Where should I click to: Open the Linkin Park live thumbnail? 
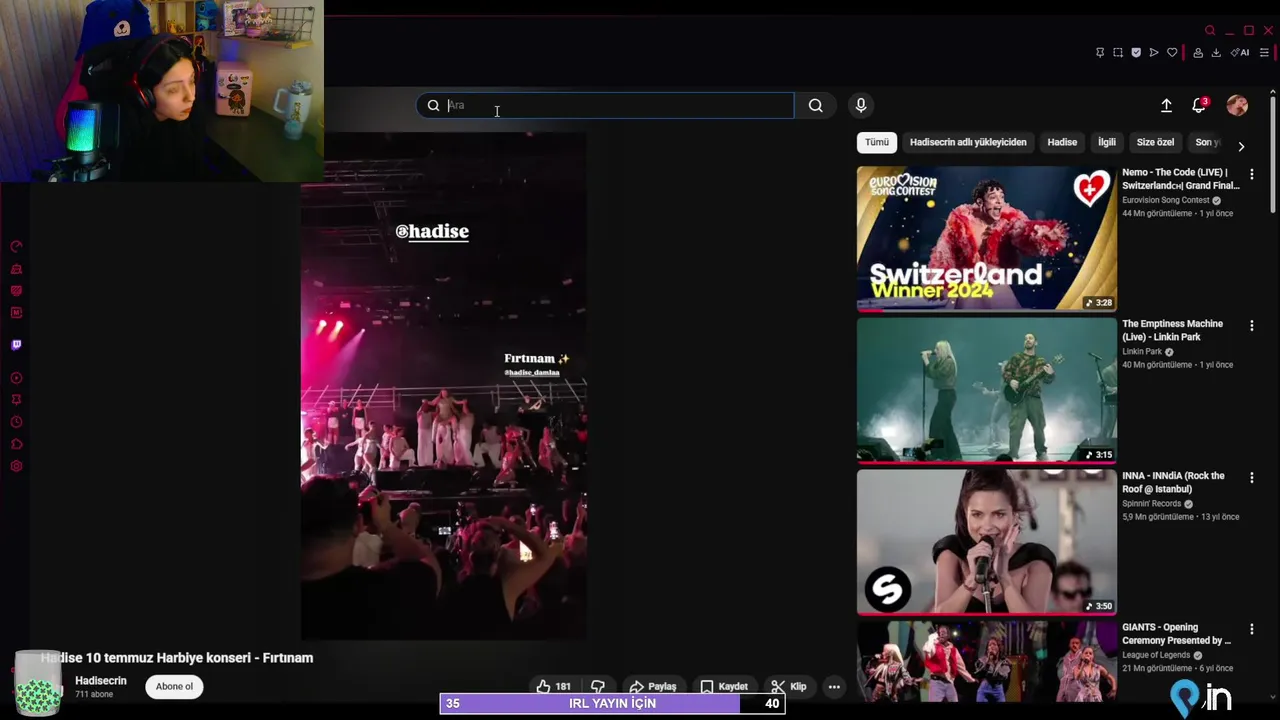(986, 391)
